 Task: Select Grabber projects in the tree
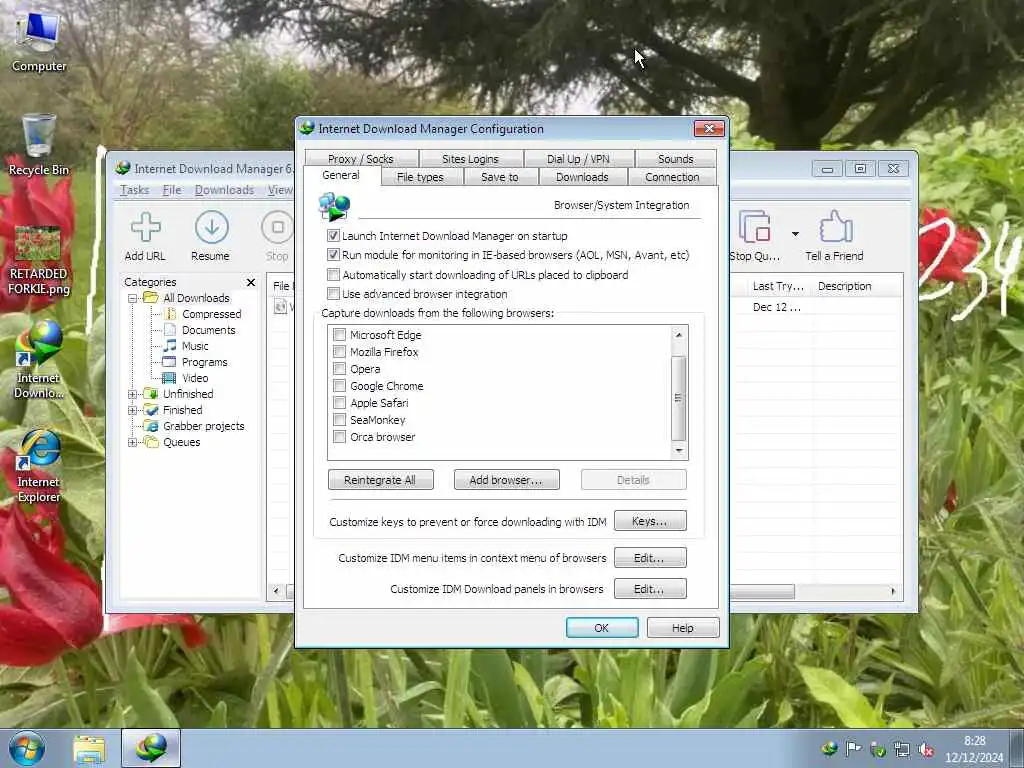(203, 426)
